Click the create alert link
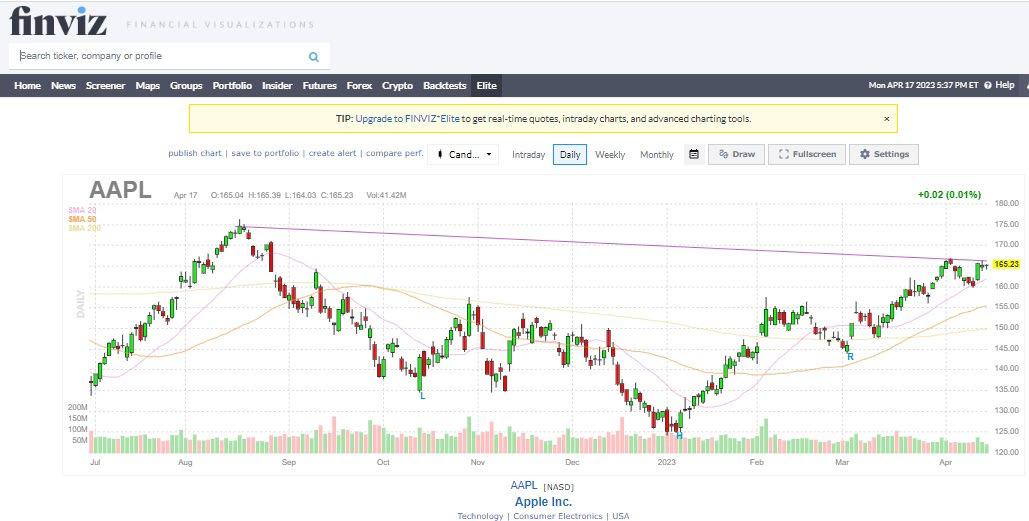Image resolution: width=1029 pixels, height=521 pixels. coord(332,153)
